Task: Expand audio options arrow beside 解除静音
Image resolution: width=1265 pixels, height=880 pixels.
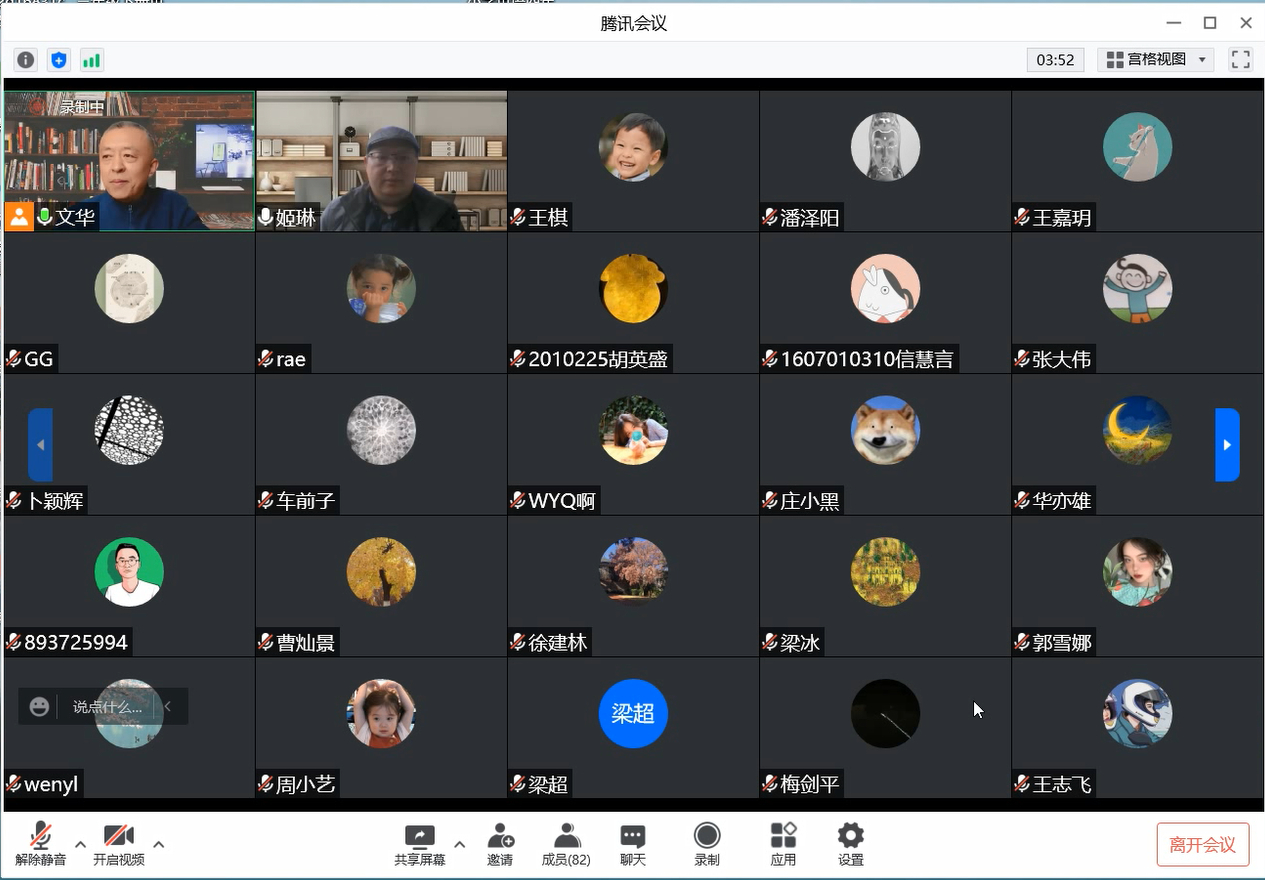Action: click(81, 844)
